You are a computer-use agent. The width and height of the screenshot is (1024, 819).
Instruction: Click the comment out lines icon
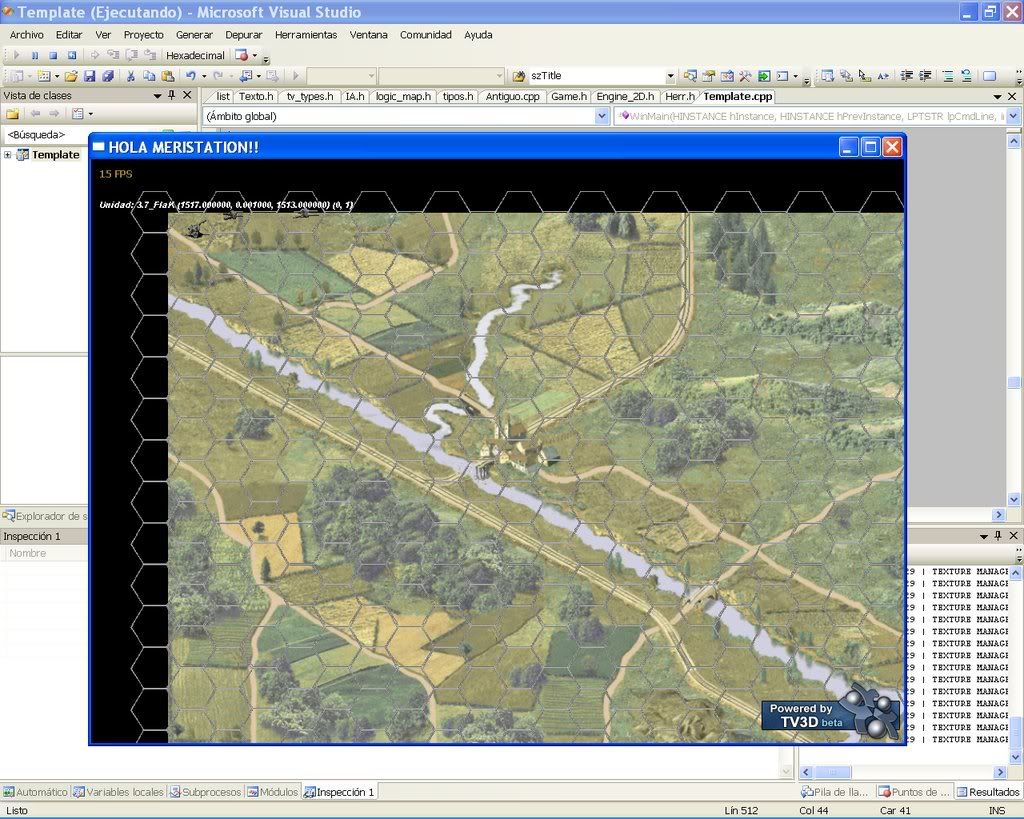click(948, 76)
